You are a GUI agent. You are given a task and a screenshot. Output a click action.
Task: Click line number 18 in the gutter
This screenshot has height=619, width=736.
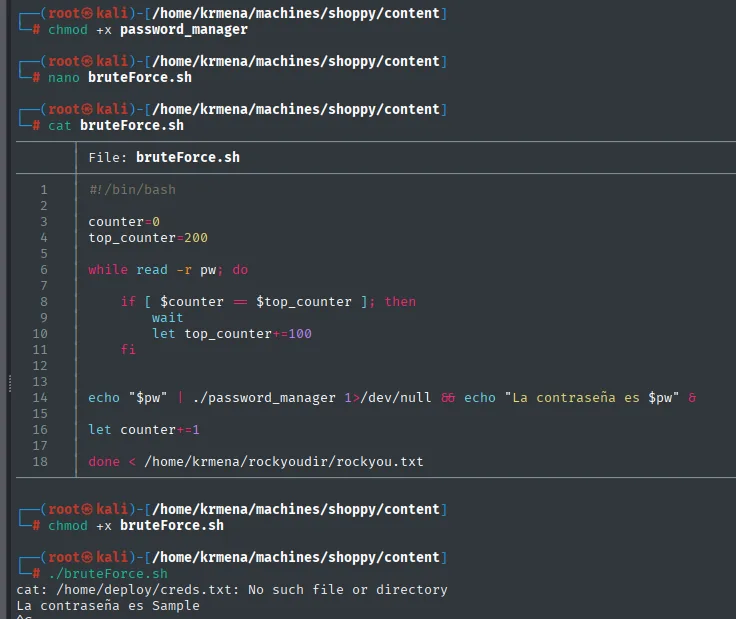40,462
